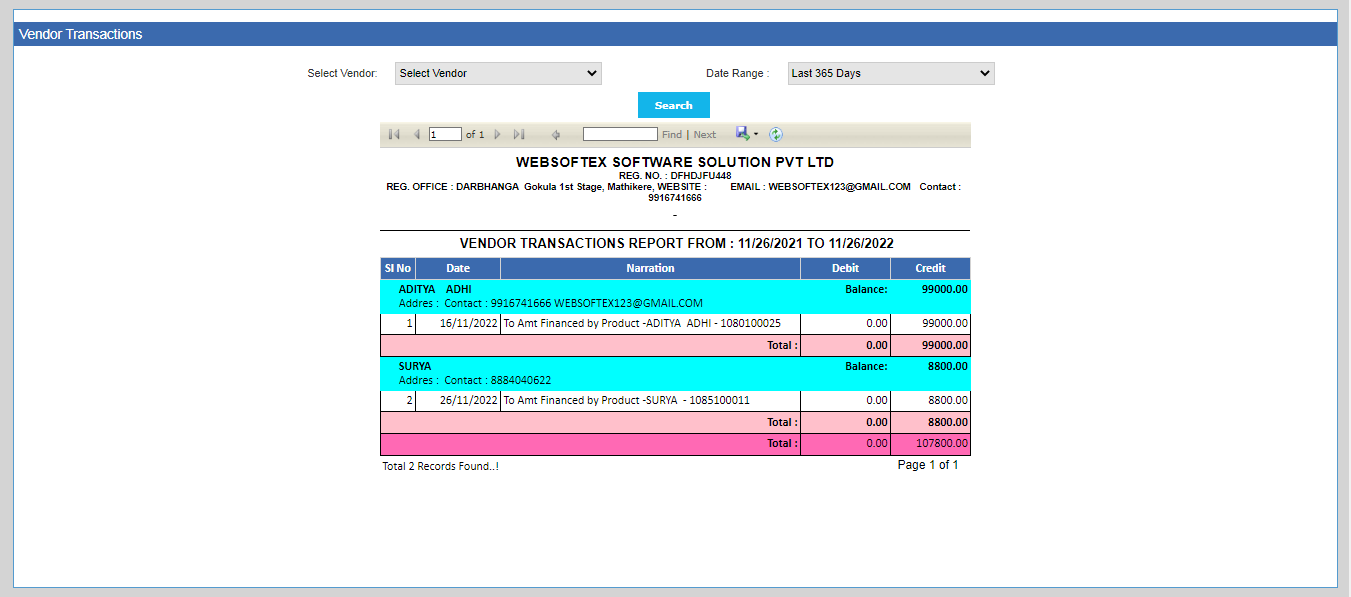Viewport: 1351px width, 597px height.
Task: Click the vendor name SURYA
Action: coord(415,366)
